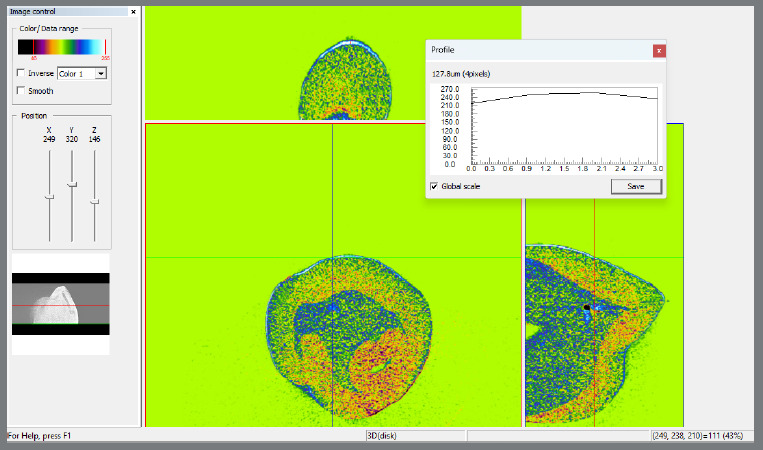Viewport: 763px width, 450px height.
Task: Click the Z position slider handle
Action: 94,201
